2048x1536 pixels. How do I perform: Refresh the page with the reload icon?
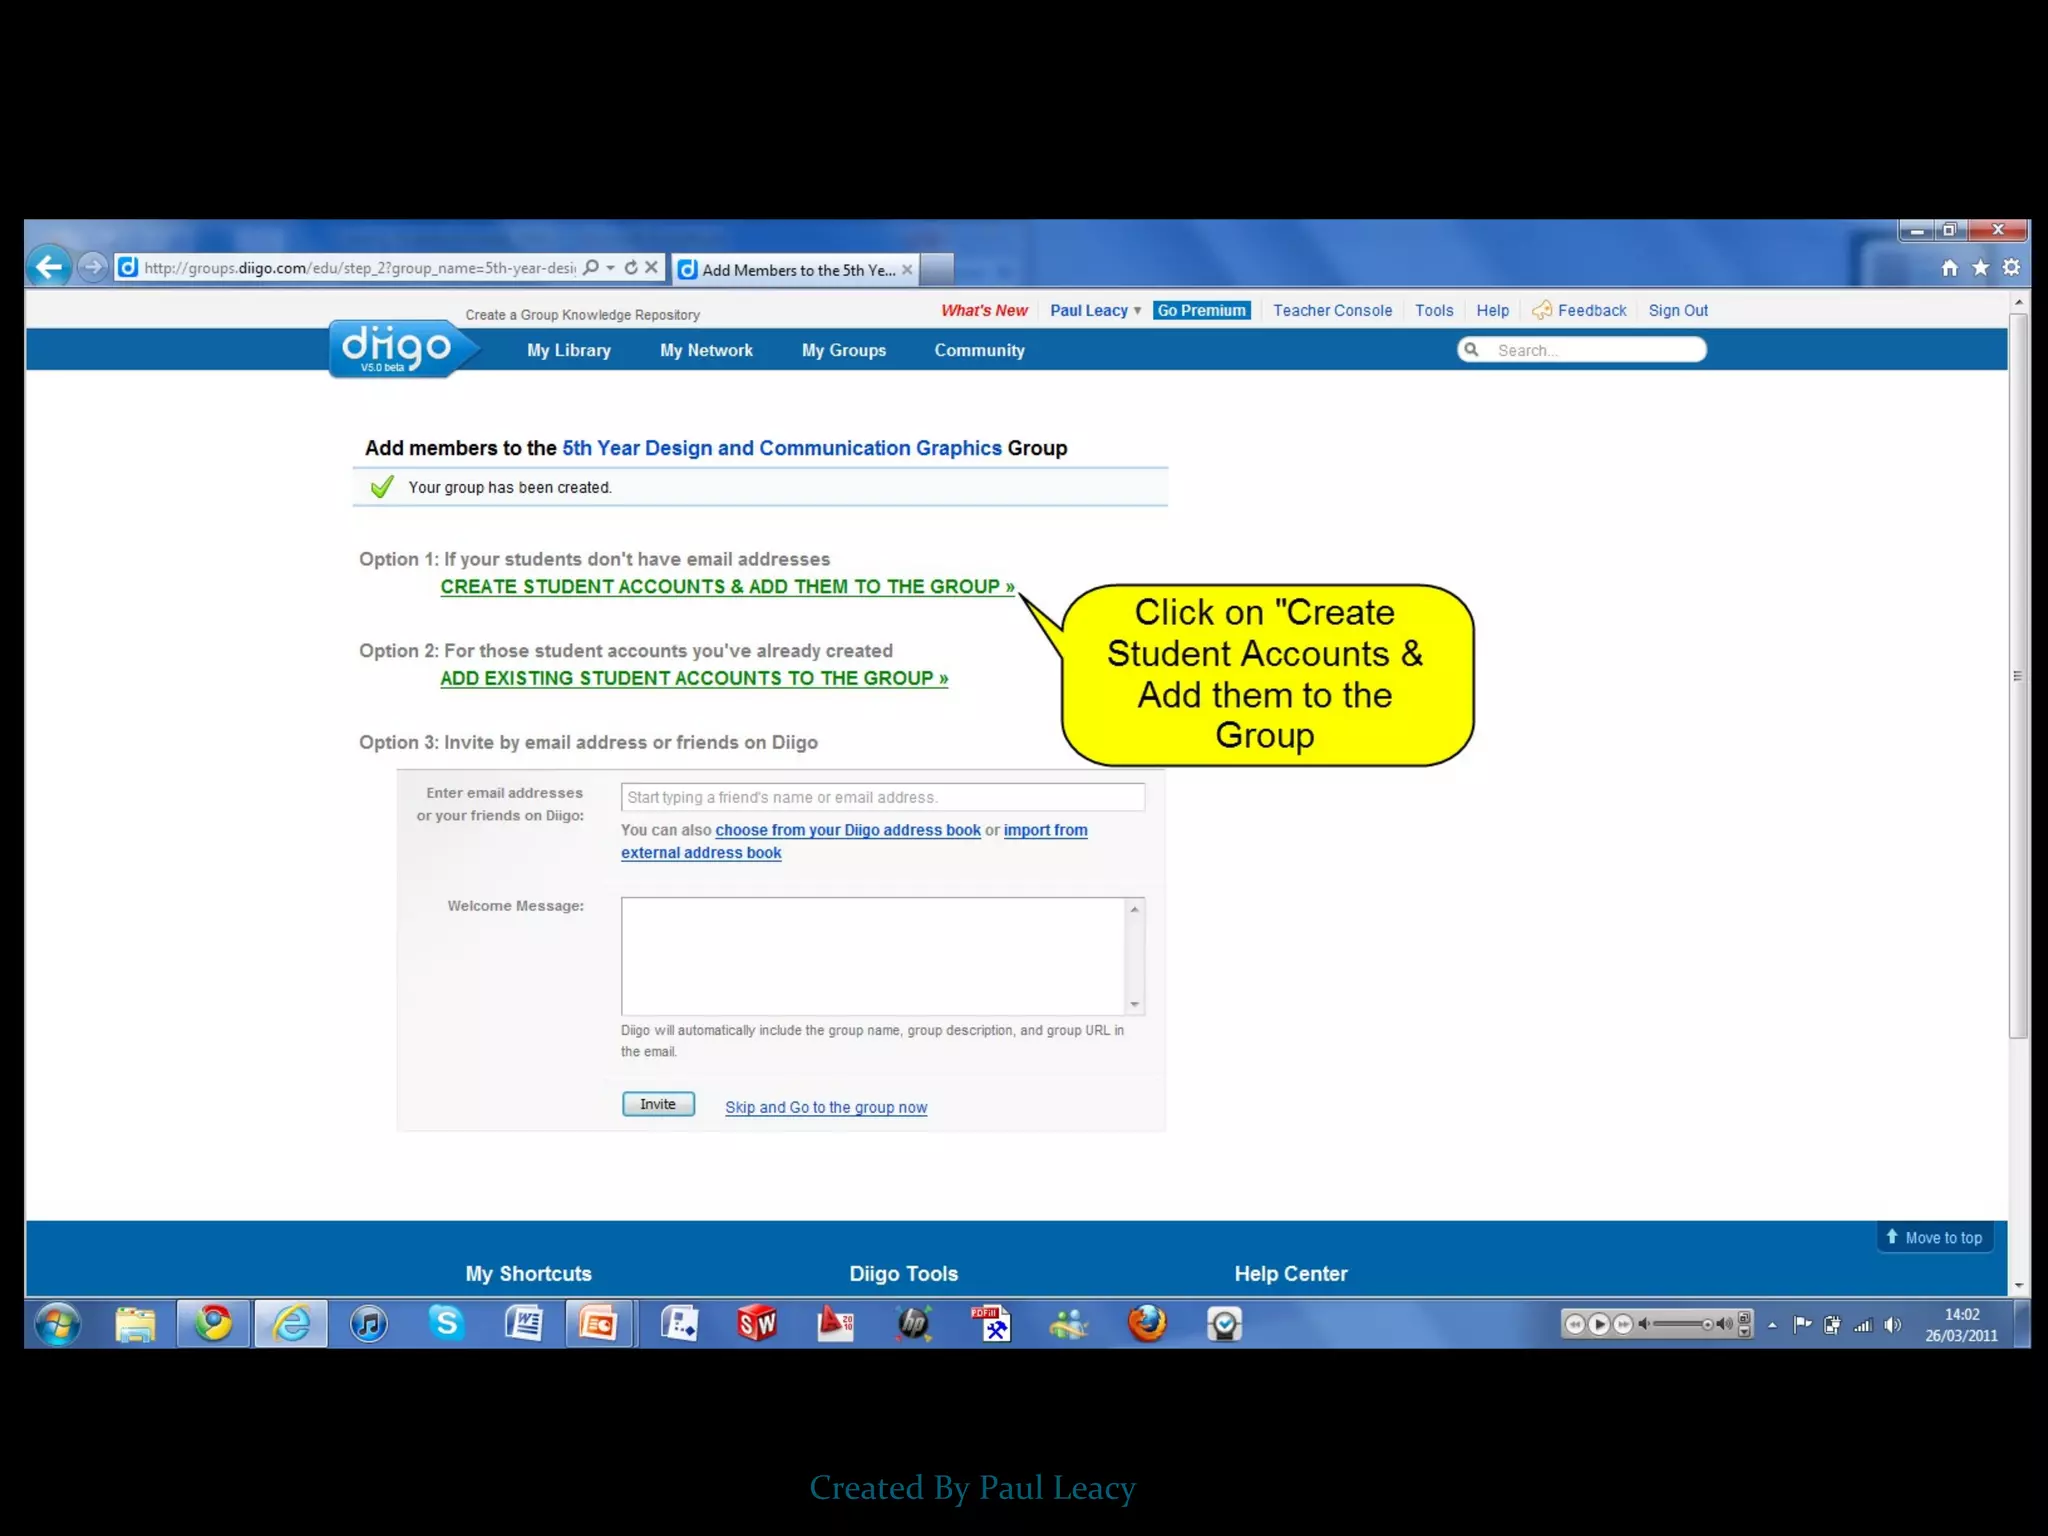pos(631,268)
